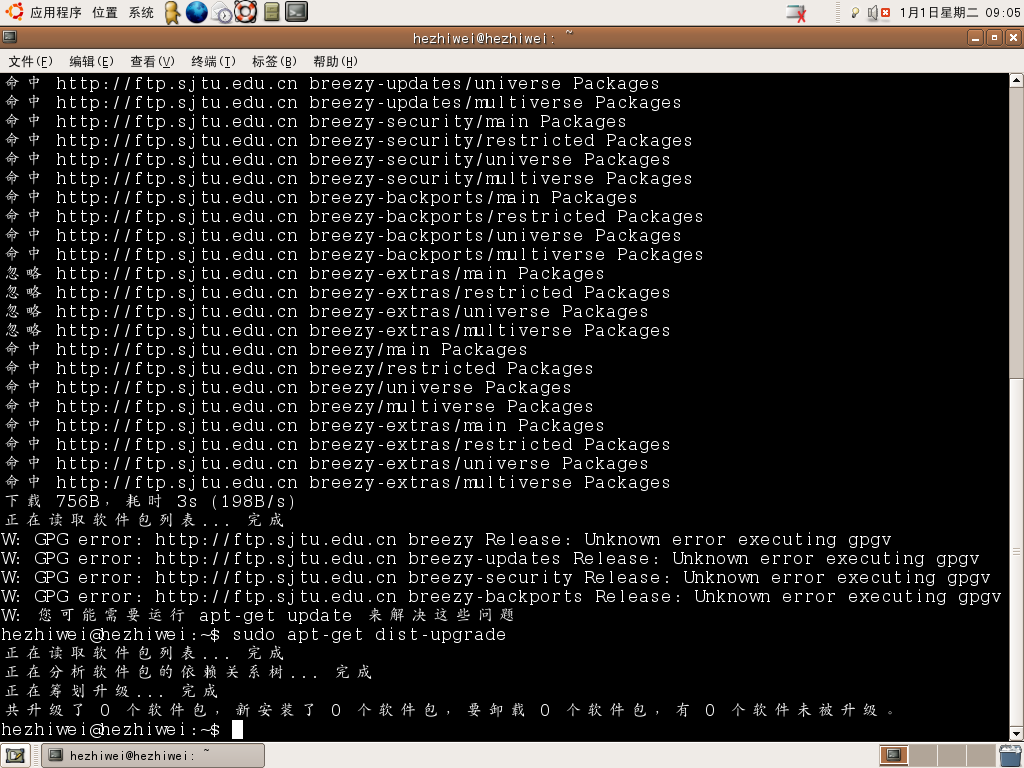Click the 'breezy-security/main Packages' line

click(x=315, y=121)
